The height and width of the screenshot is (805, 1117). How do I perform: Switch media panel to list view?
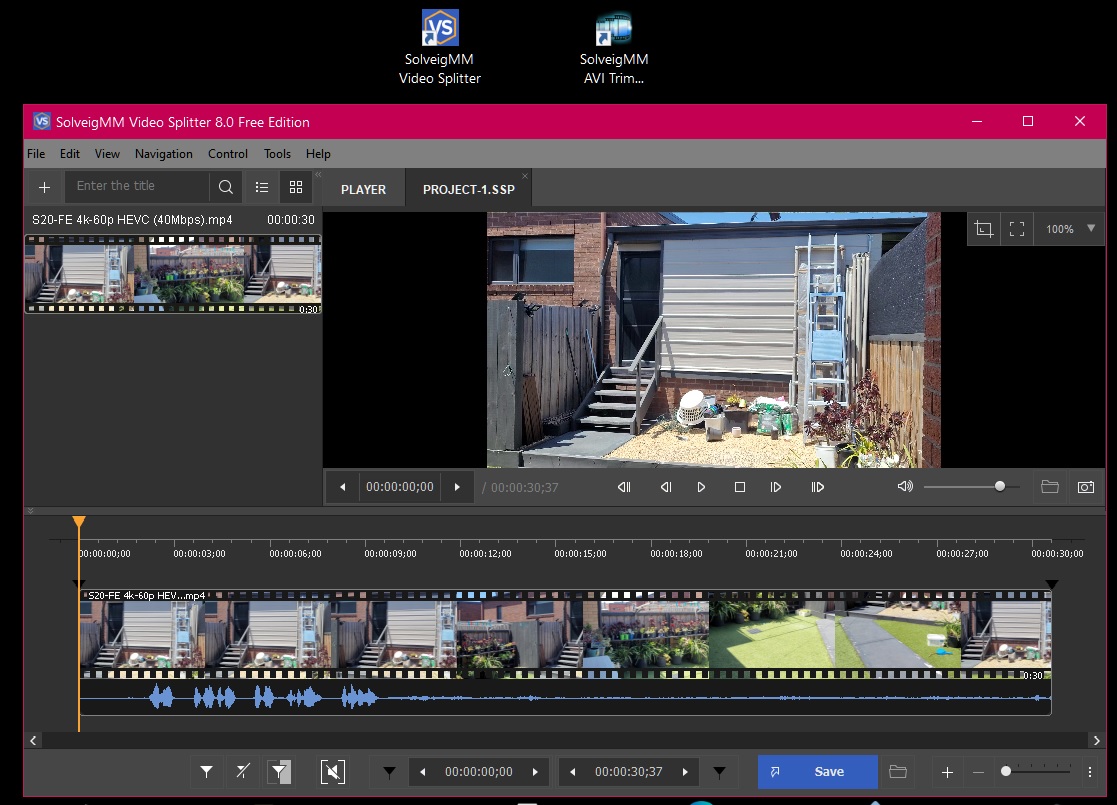click(262, 187)
